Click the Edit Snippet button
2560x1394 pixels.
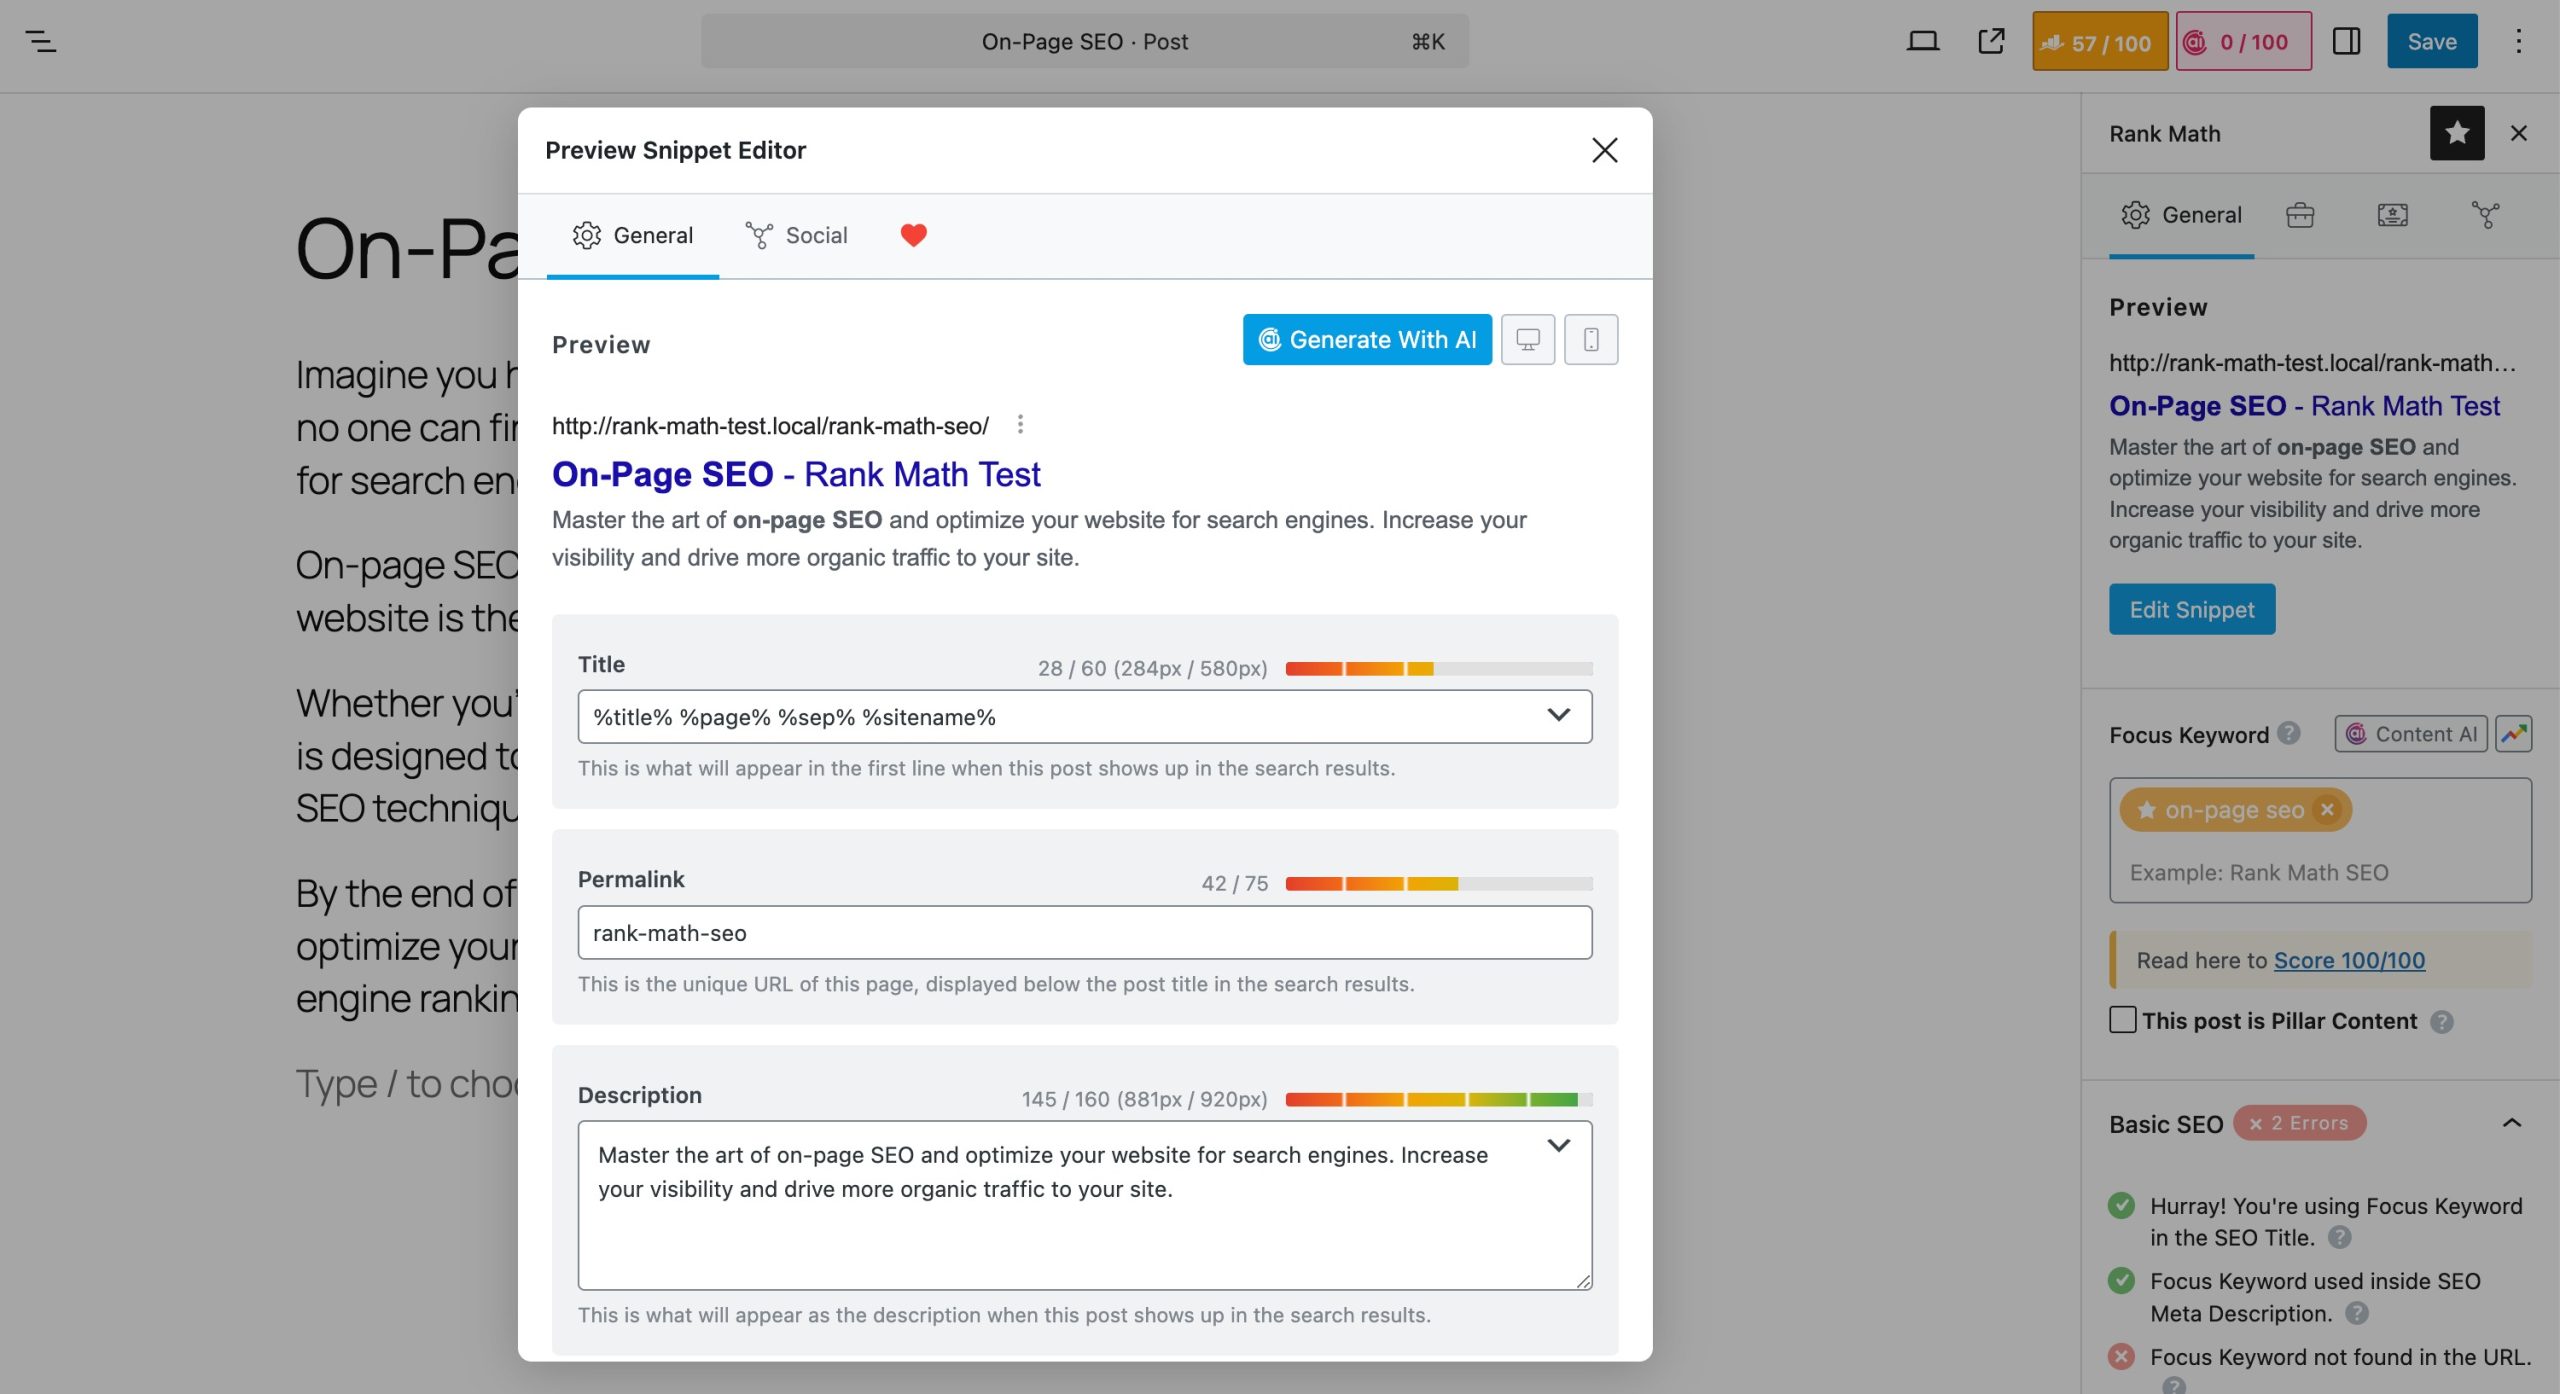click(2191, 609)
